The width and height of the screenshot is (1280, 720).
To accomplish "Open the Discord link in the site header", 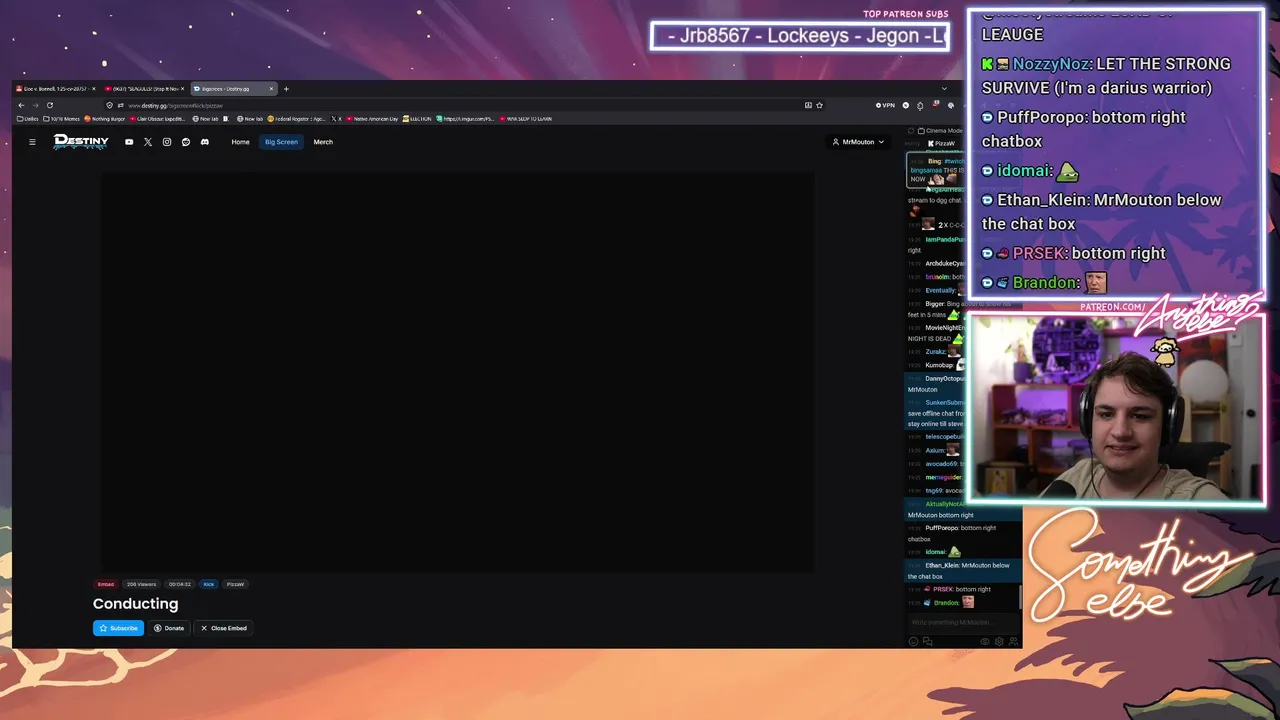I will [x=205, y=142].
